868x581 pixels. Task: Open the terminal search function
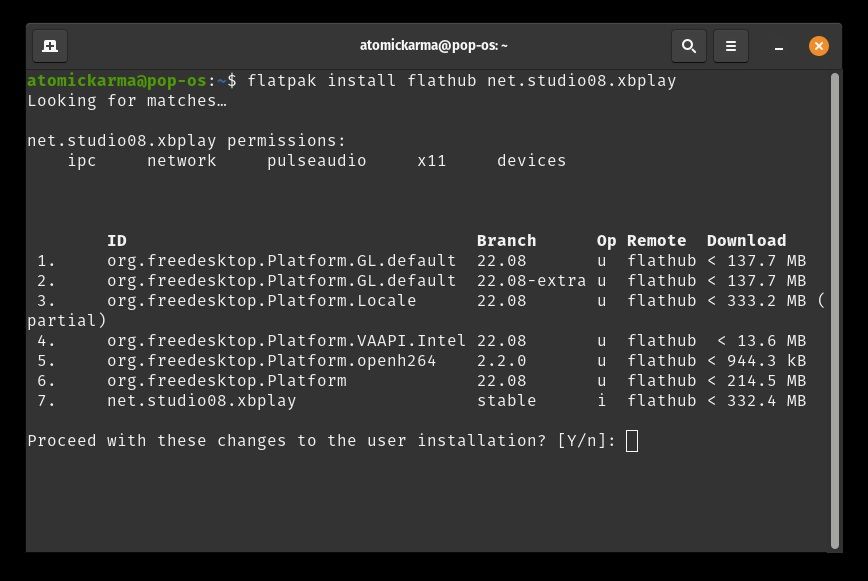(689, 45)
